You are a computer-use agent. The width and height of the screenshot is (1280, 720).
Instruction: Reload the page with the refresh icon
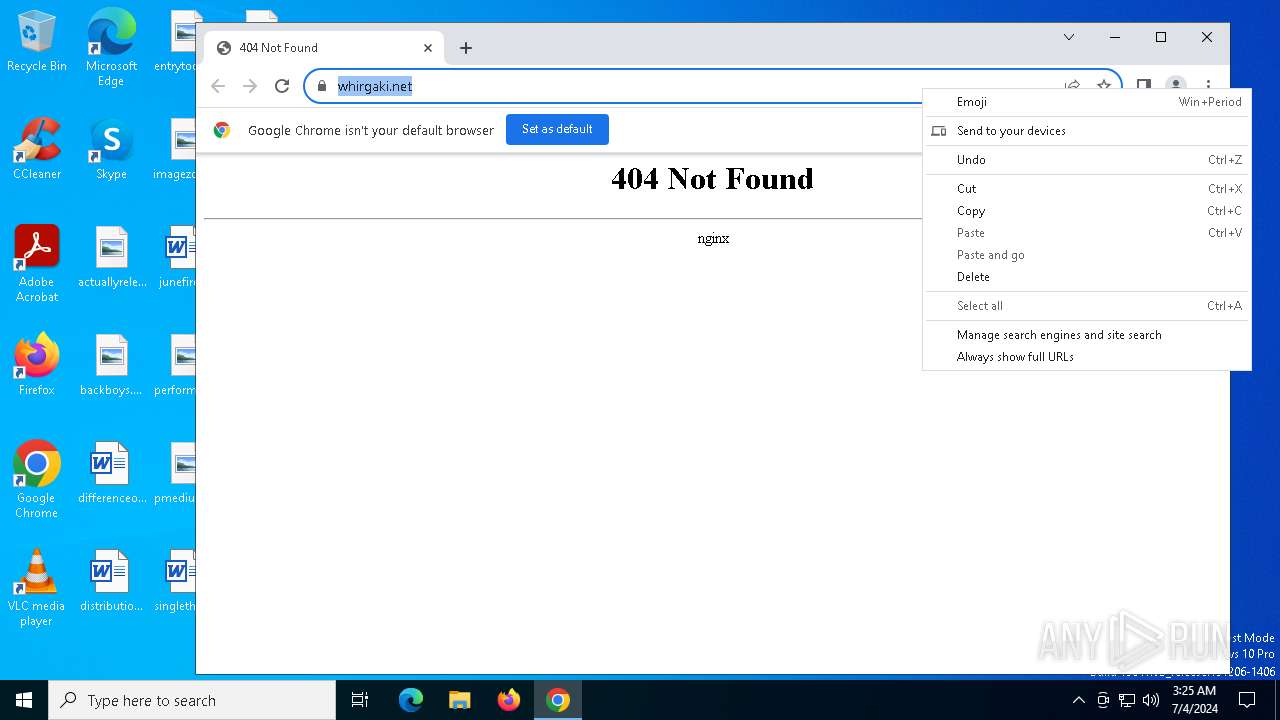point(282,86)
